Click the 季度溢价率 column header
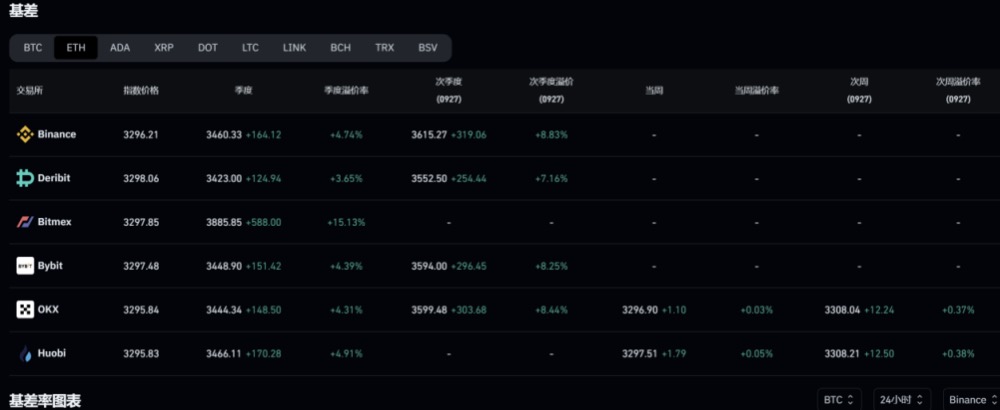Screen dimensions: 1000x410 pos(344,90)
